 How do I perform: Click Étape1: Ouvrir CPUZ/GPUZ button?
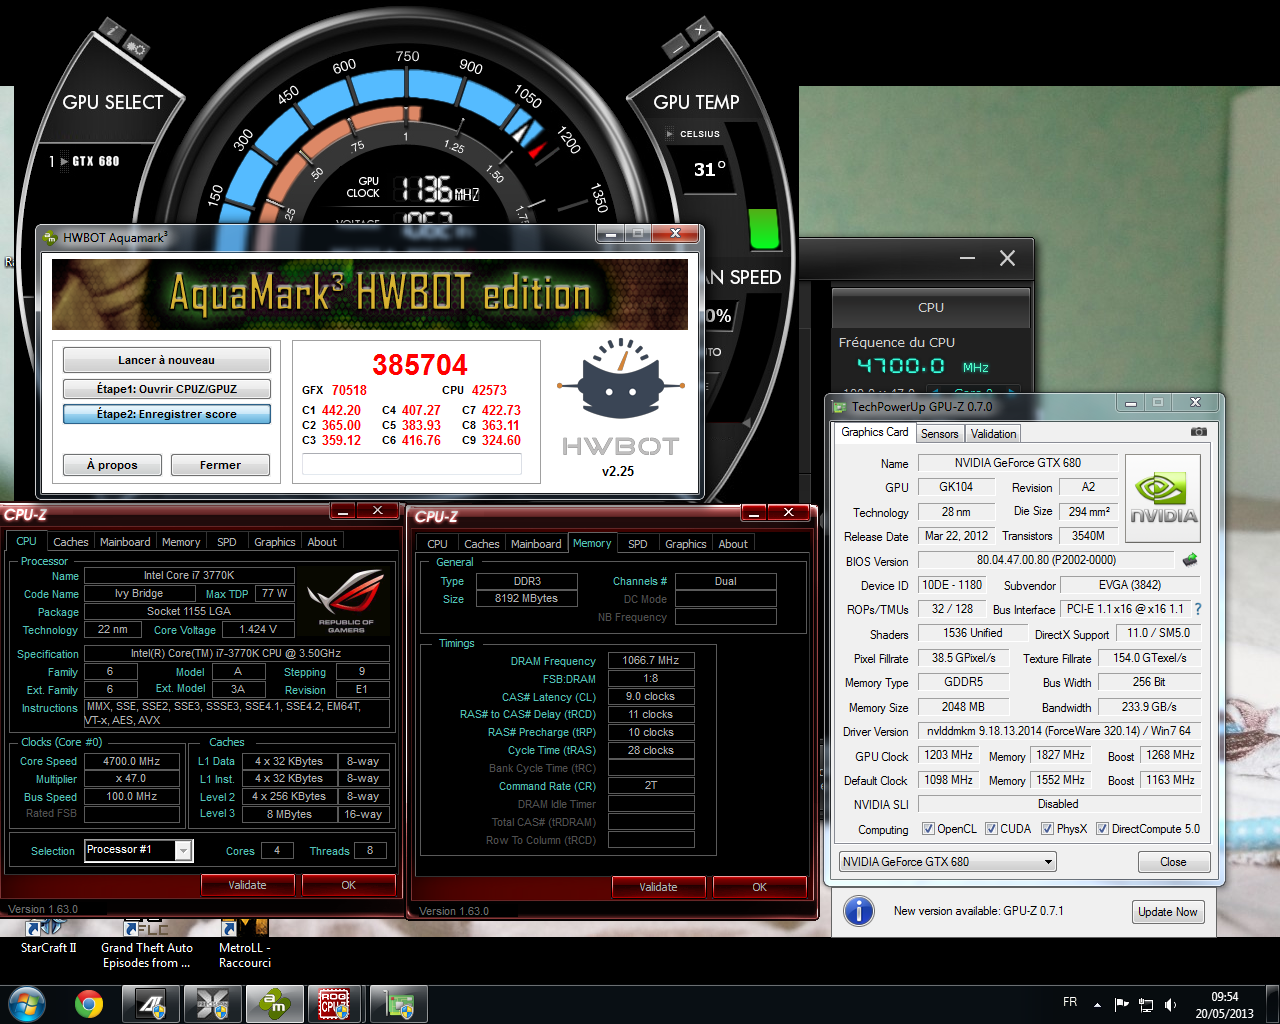click(x=167, y=389)
